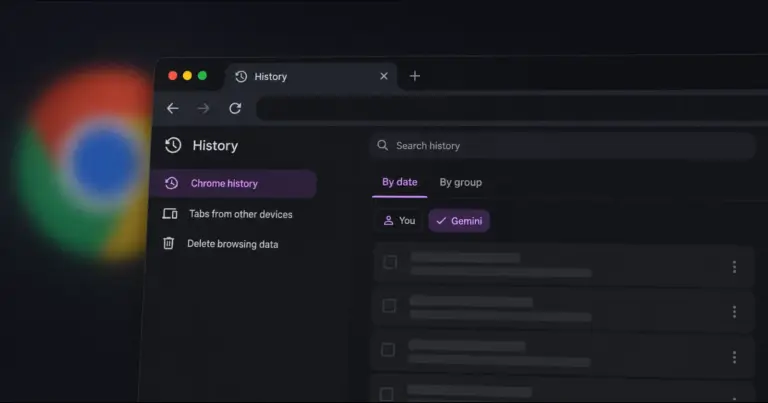
Task: Click the Search history field
Action: pos(563,146)
